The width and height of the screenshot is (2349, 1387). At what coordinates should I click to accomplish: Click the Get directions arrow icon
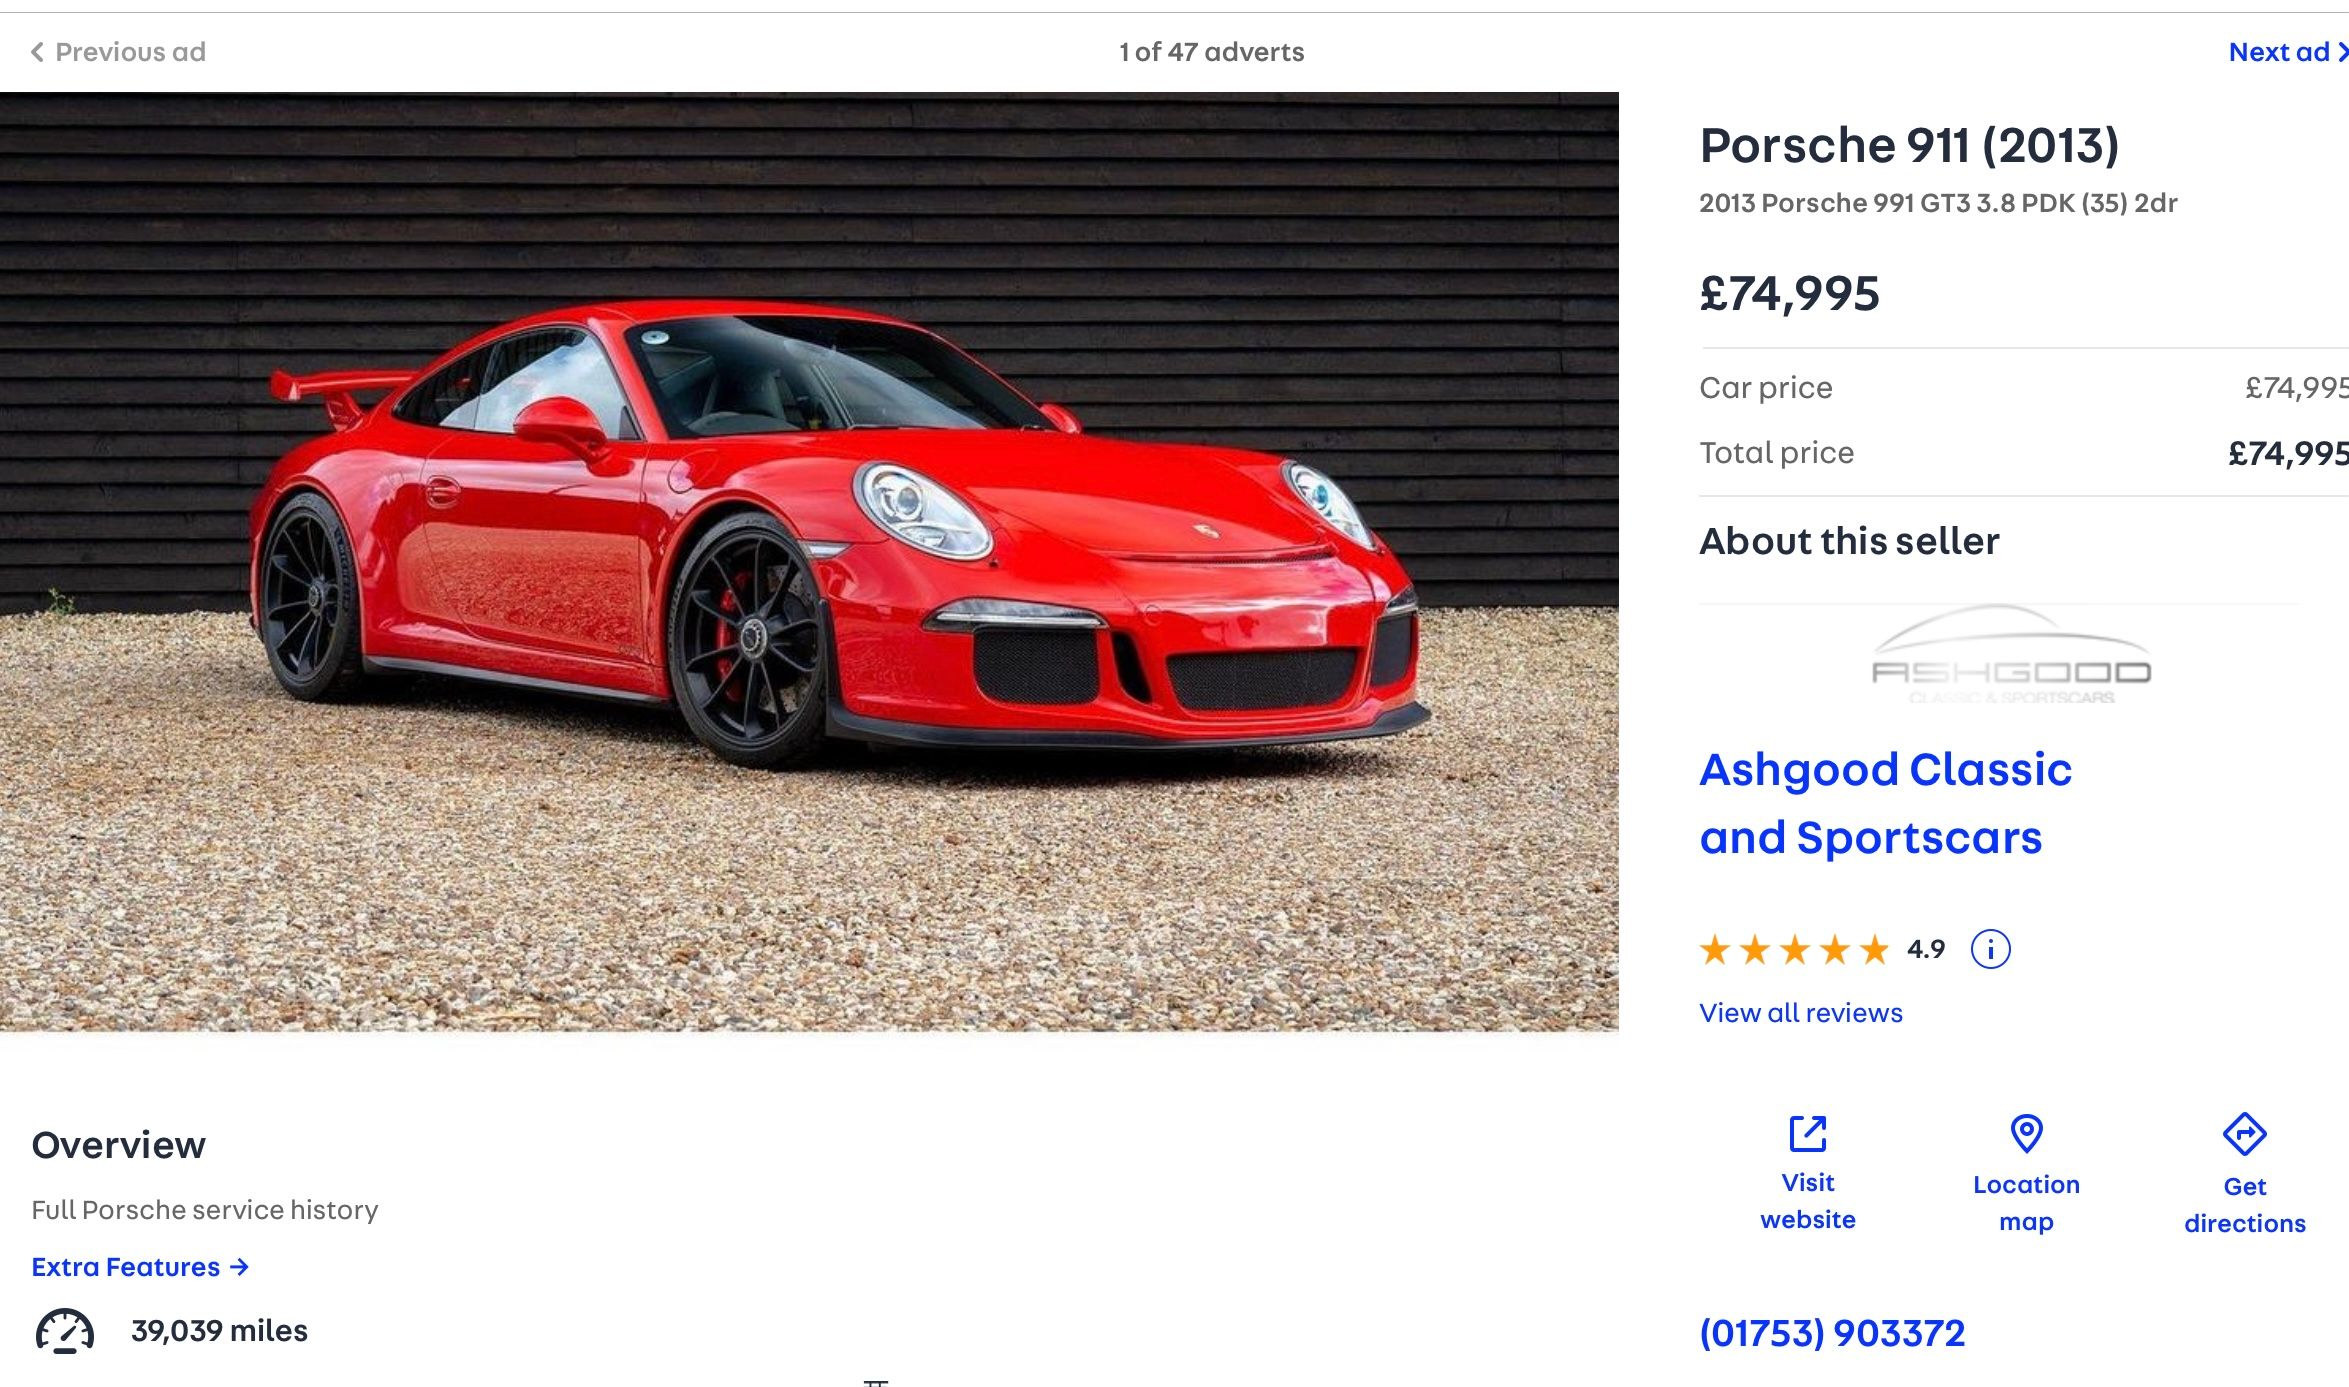click(x=2244, y=1134)
